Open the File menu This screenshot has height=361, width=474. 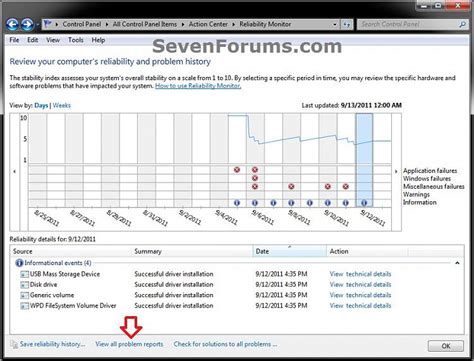14,40
